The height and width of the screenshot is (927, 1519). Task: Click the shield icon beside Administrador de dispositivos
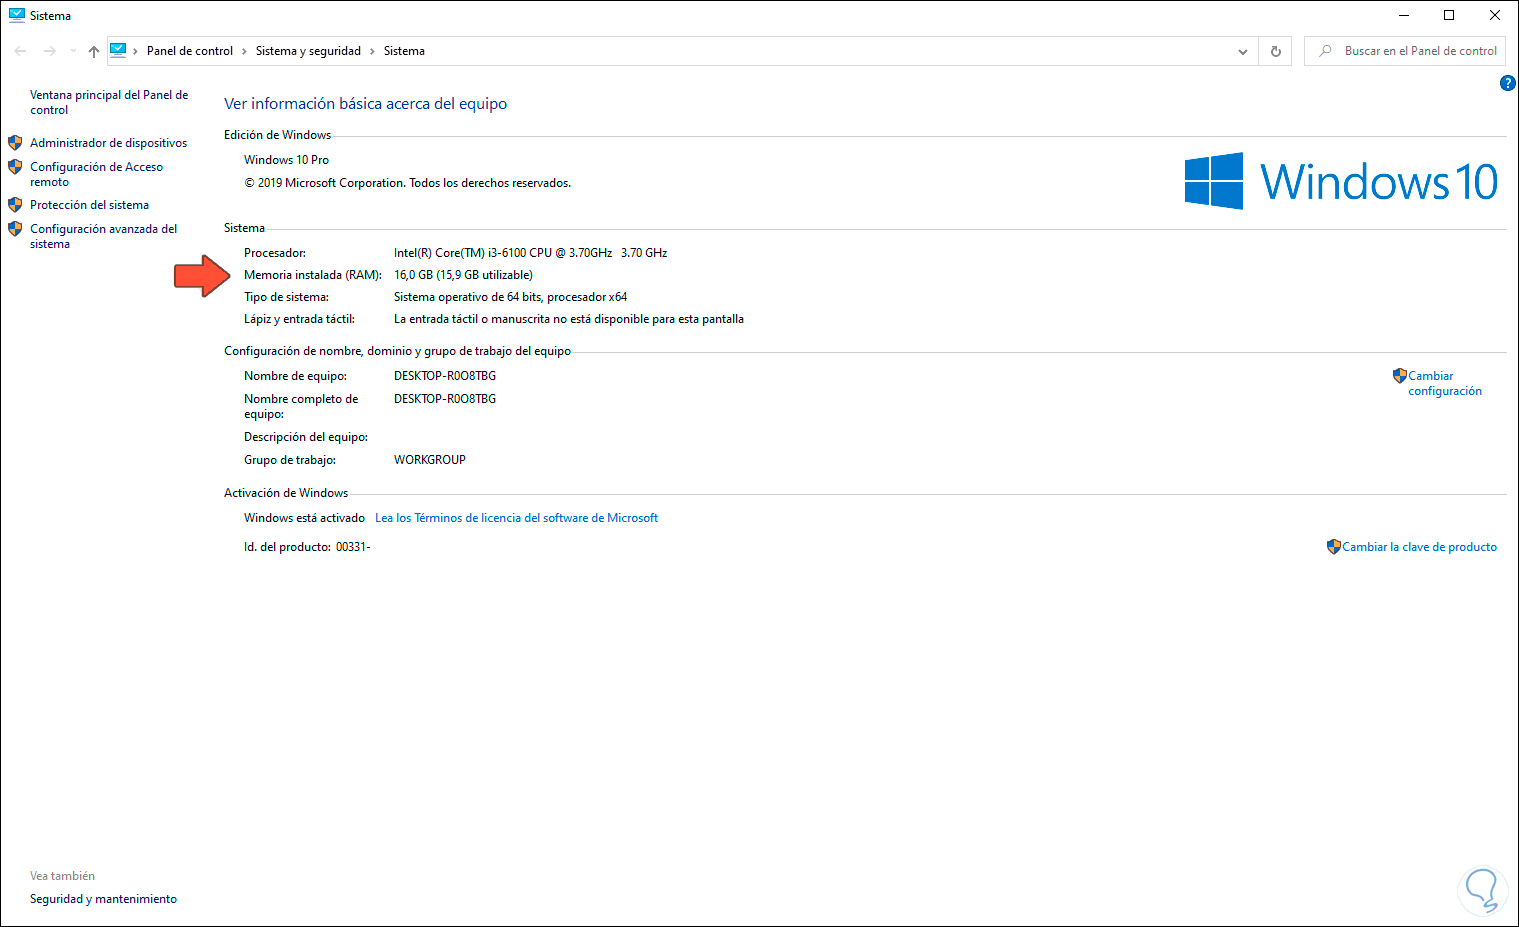point(15,143)
